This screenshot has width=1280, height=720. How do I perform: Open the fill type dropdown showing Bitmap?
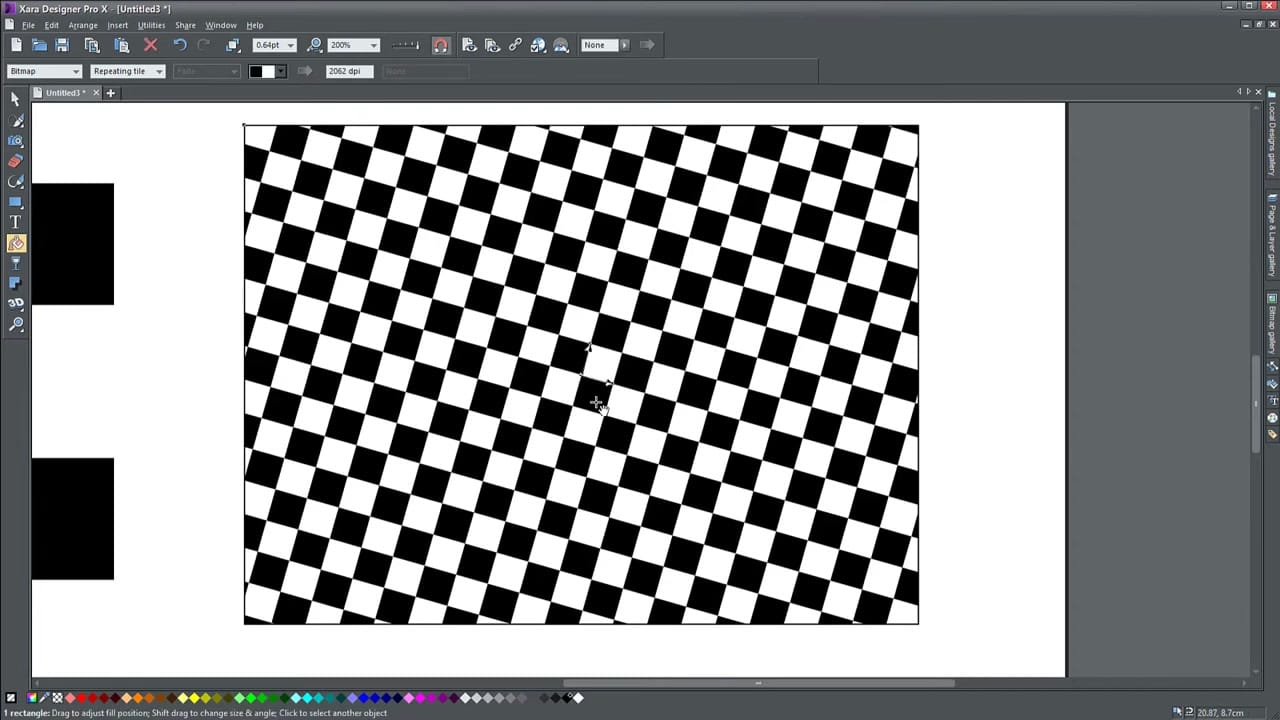click(x=75, y=71)
